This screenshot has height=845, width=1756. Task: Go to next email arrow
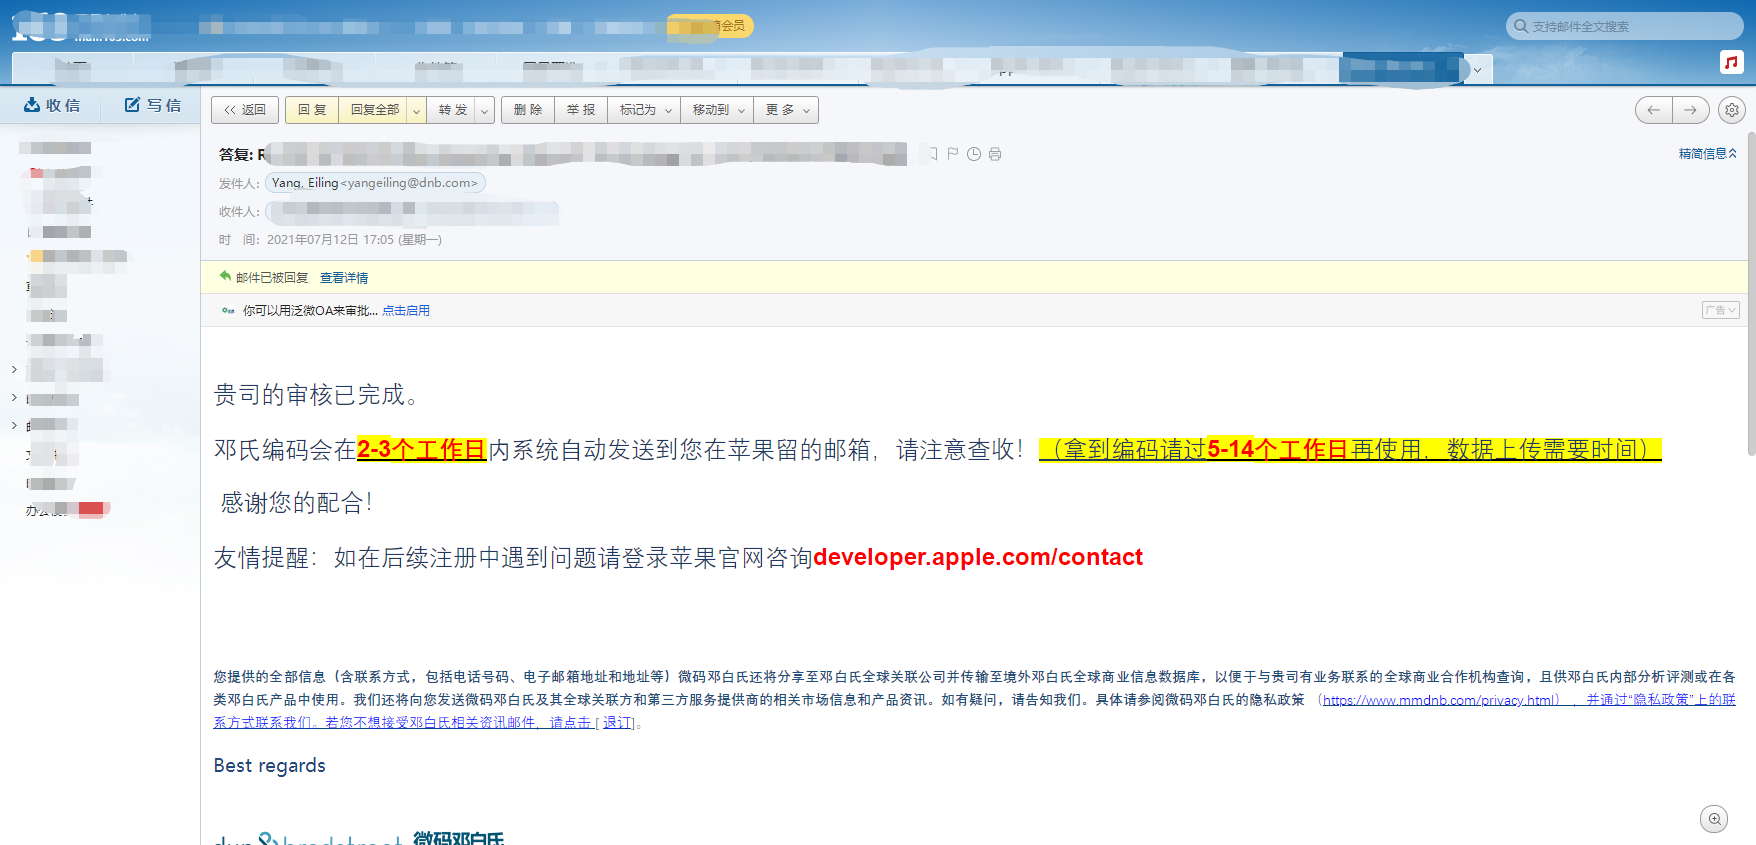pos(1690,110)
